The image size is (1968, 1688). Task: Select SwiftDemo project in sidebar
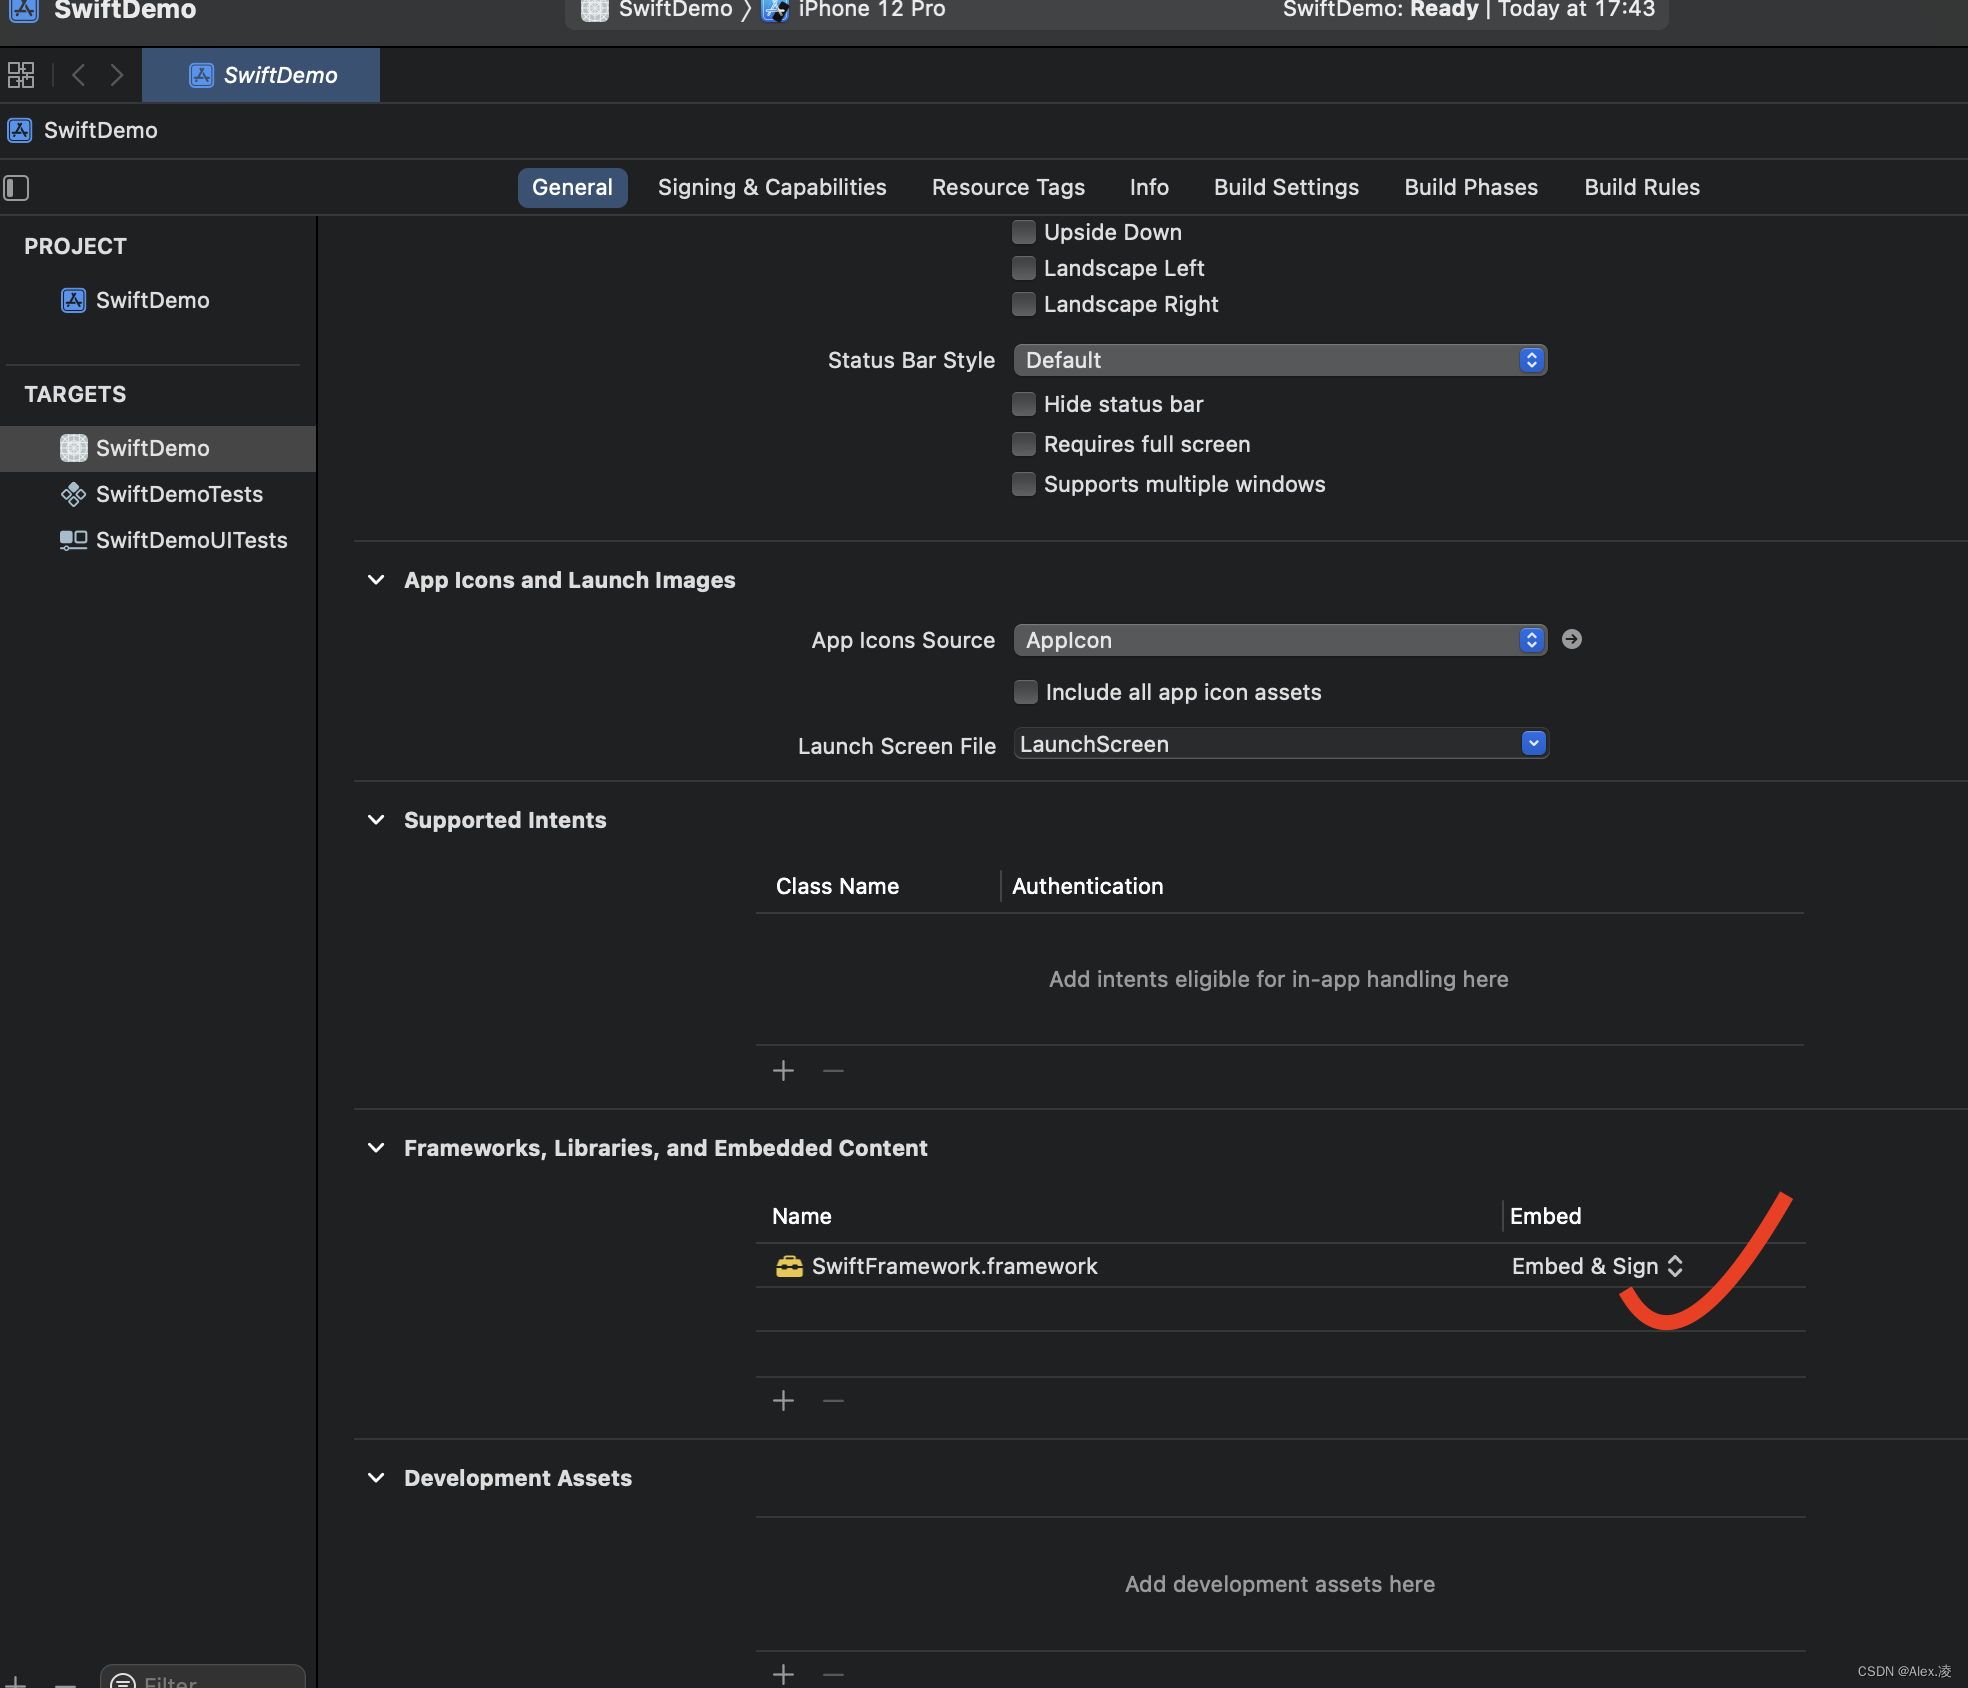pyautogui.click(x=153, y=300)
